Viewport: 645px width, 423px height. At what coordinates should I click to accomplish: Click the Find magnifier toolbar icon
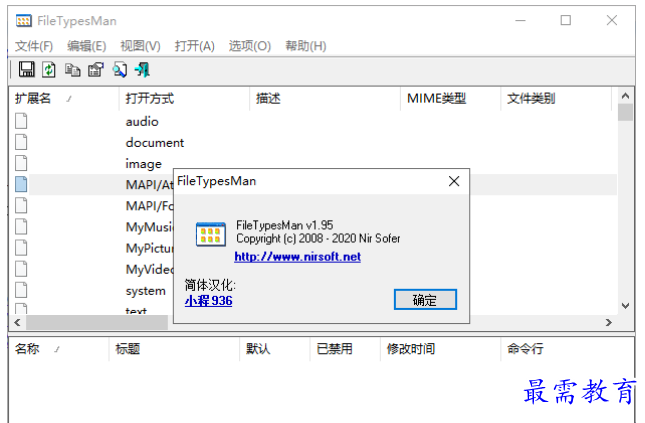click(120, 70)
